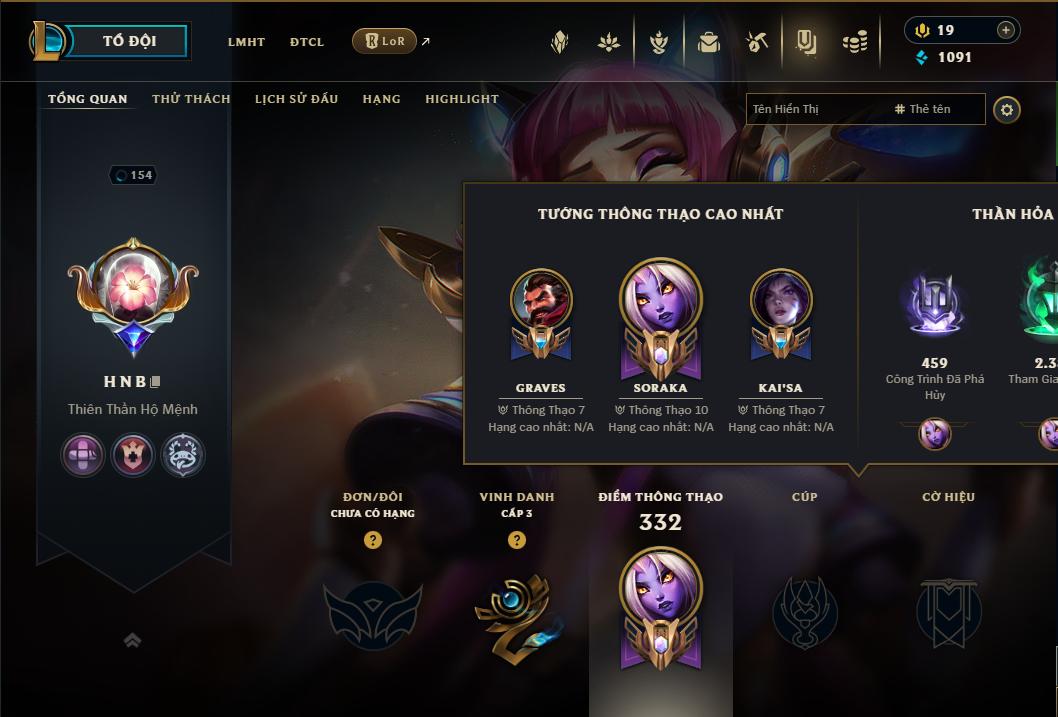Click the TỔ ĐỘI party button
1058x717 pixels.
[x=128, y=41]
